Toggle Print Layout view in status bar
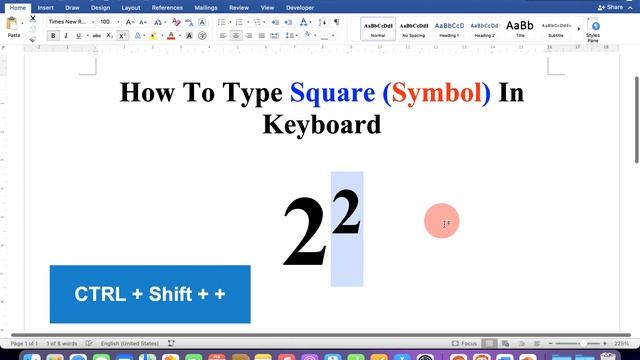This screenshot has height=360, width=640. pyautogui.click(x=489, y=344)
